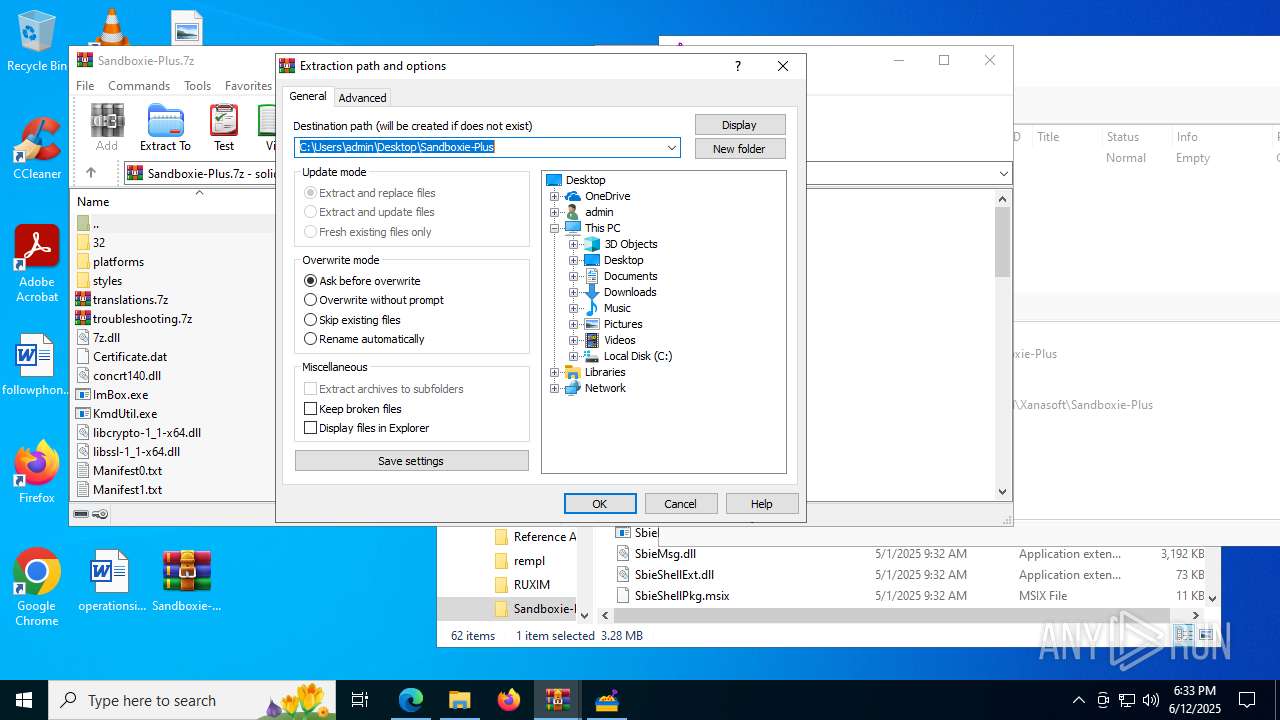Open the File menu in WinRAR
The height and width of the screenshot is (720, 1280).
point(85,86)
